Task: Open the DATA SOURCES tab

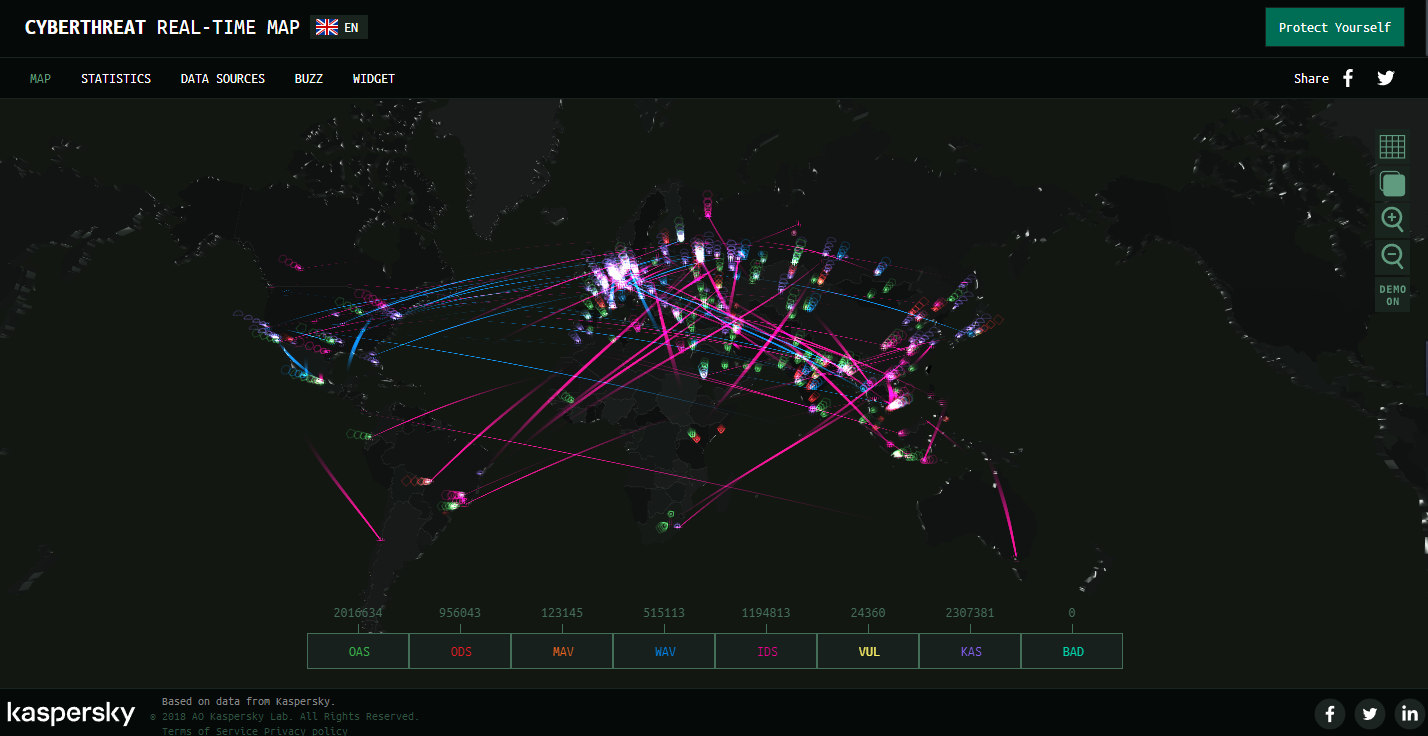Action: [223, 78]
